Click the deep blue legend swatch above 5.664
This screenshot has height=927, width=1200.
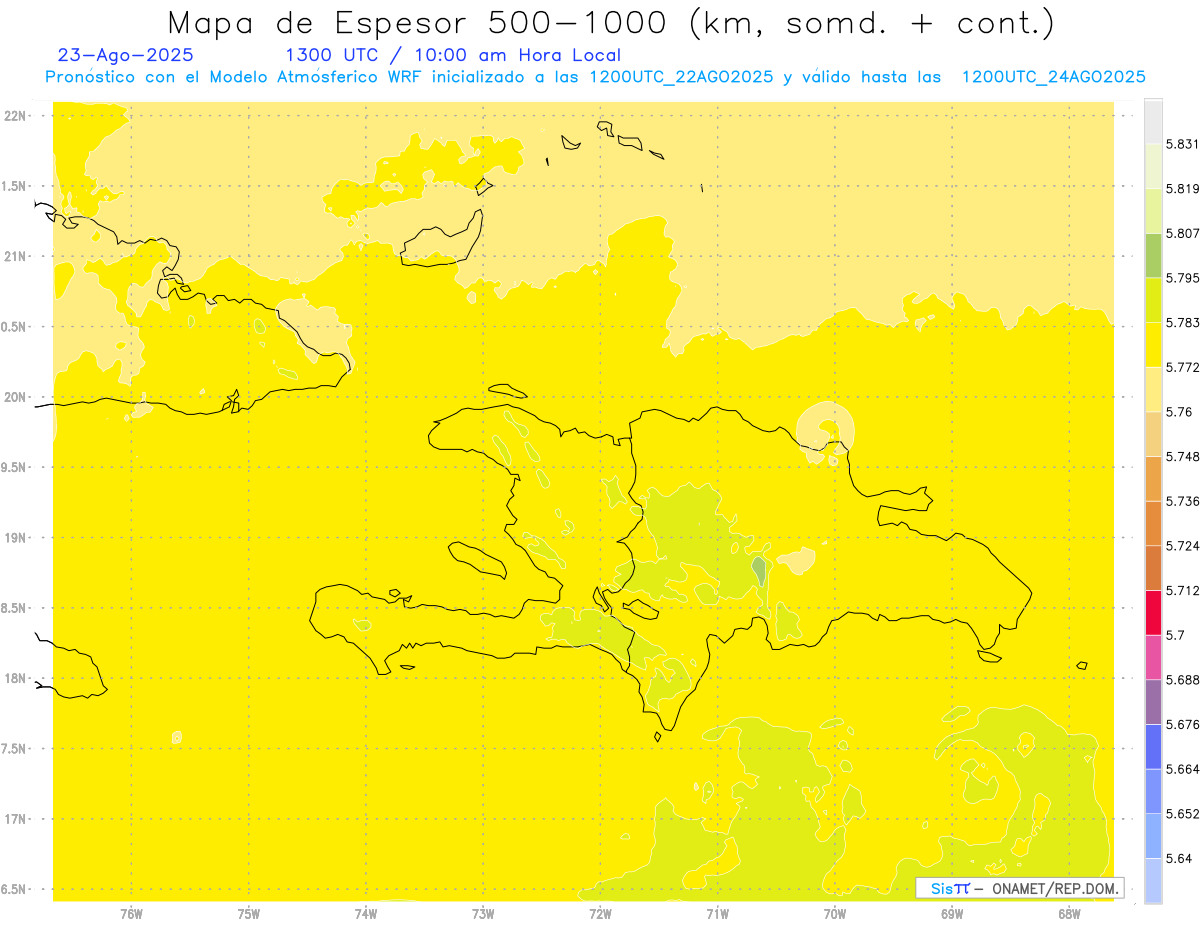click(1153, 746)
